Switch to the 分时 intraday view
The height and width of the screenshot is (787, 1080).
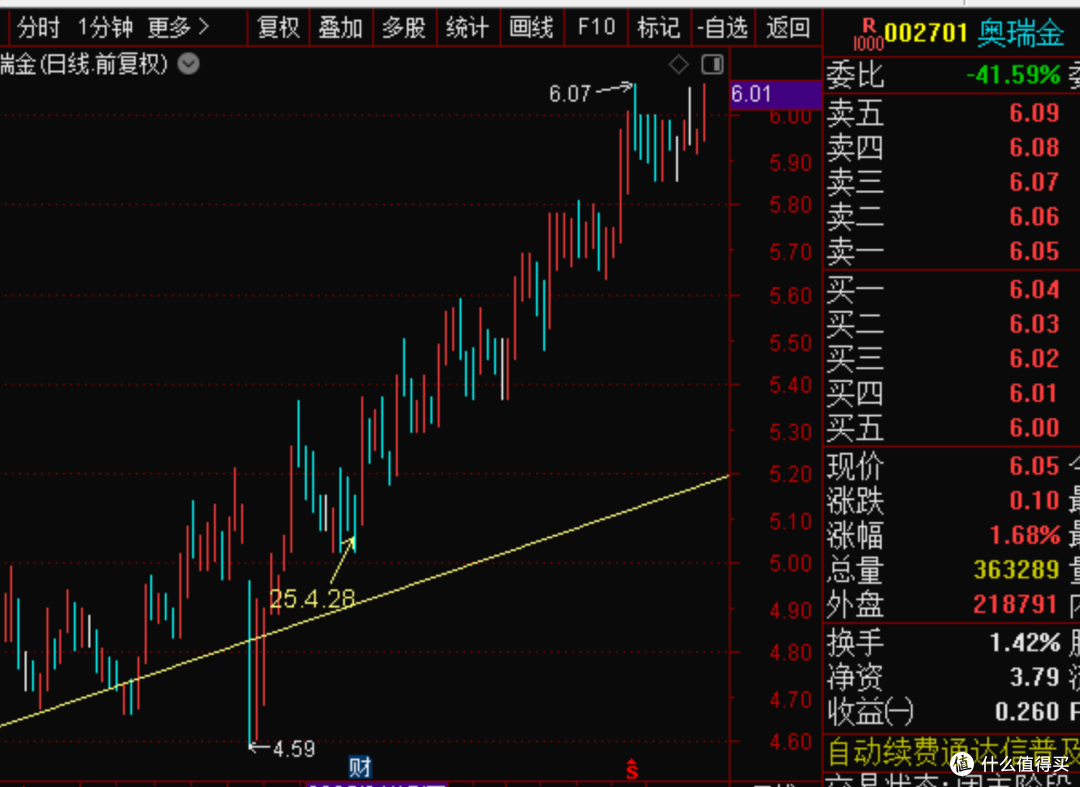point(39,28)
